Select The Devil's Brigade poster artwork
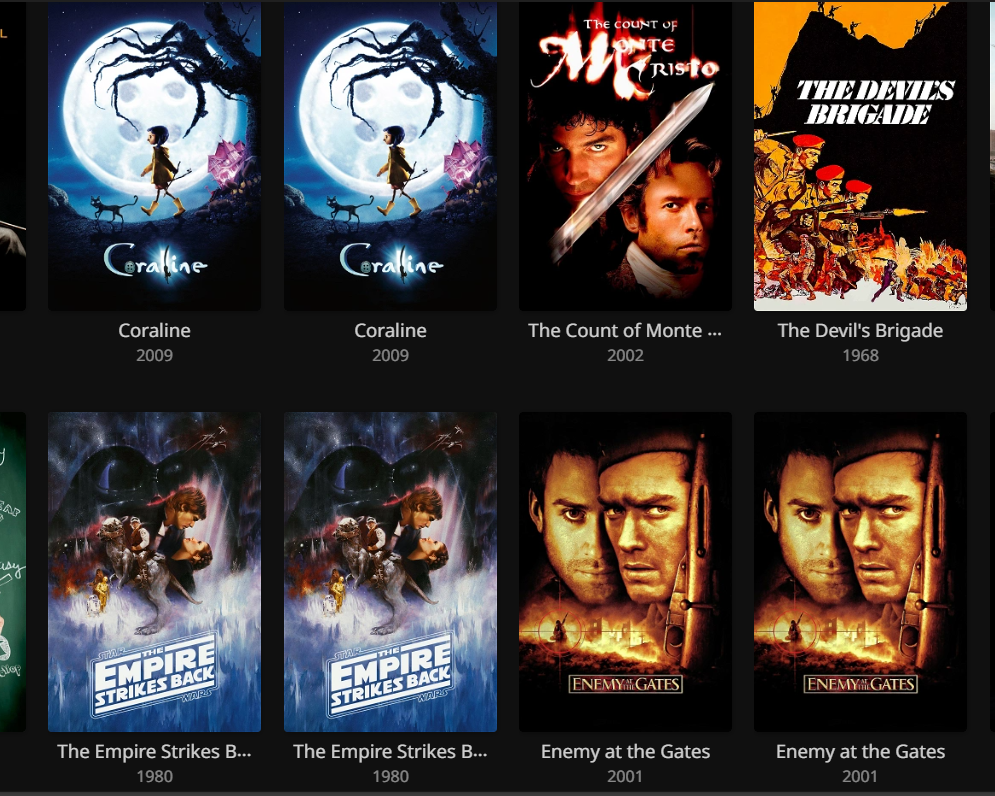Viewport: 995px width, 796px height. [860, 156]
